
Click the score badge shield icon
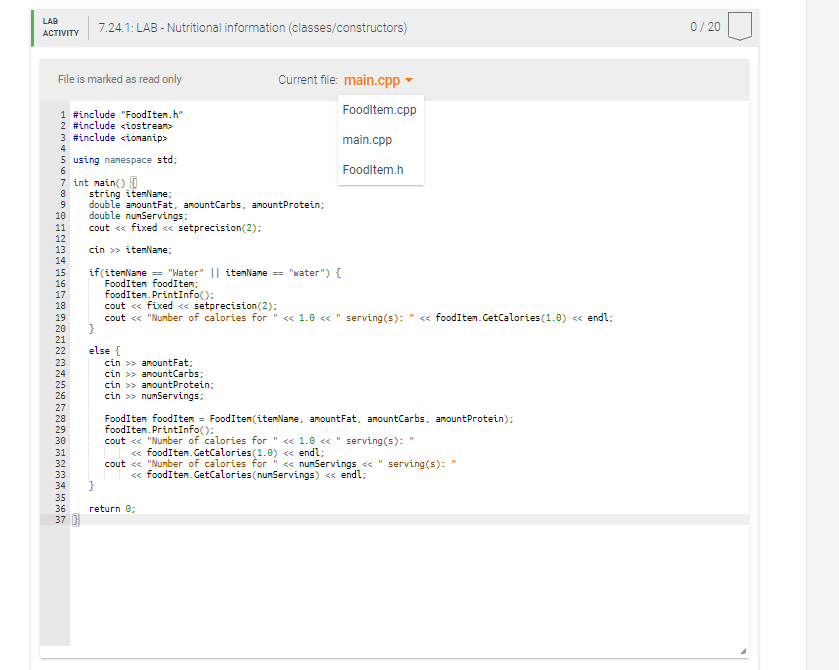[x=739, y=26]
